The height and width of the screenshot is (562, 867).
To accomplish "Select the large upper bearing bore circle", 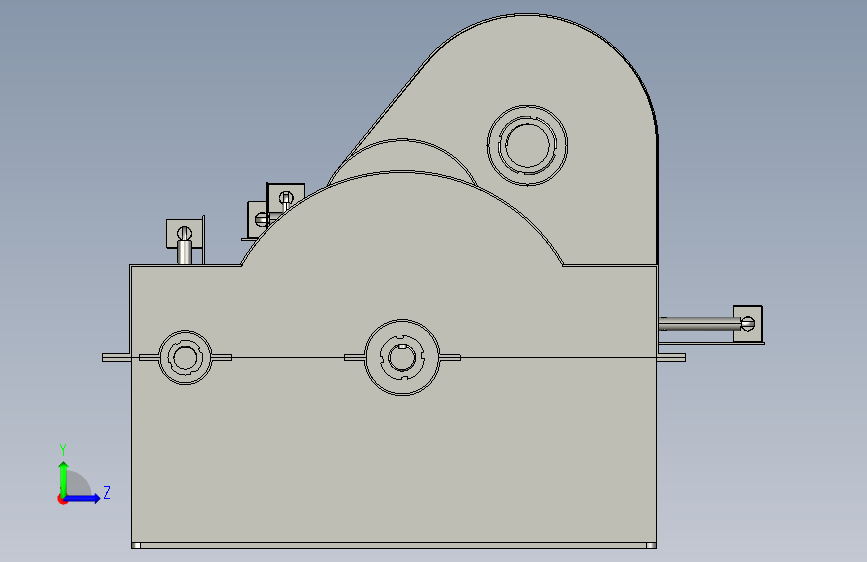I will click(527, 145).
